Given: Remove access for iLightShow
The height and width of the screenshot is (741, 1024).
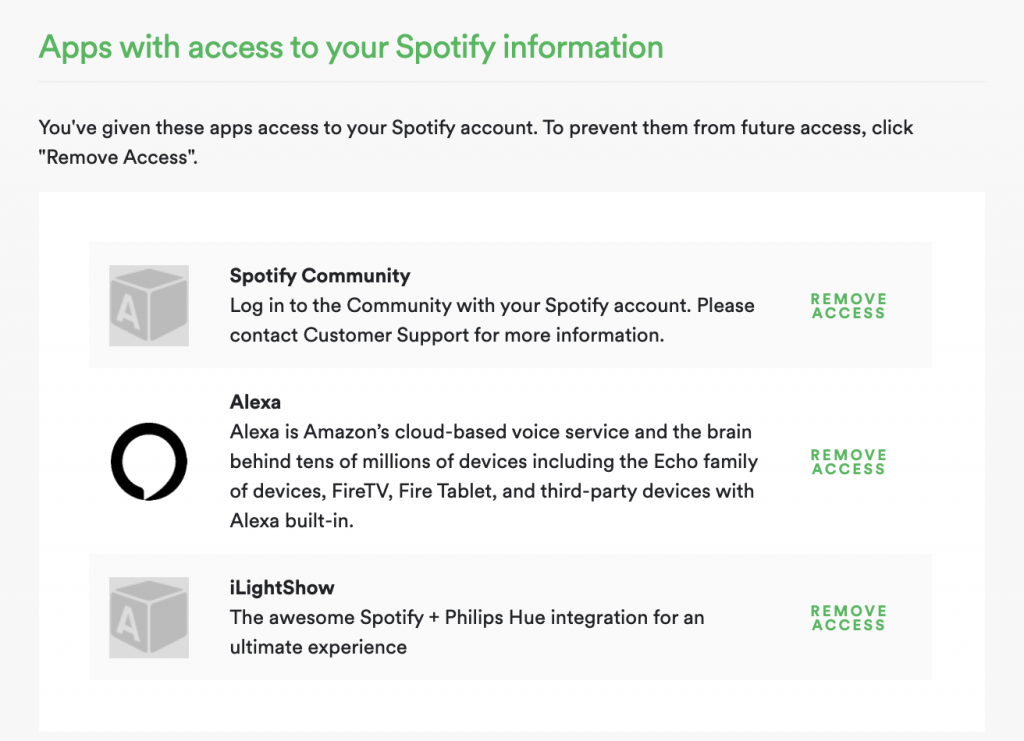Looking at the screenshot, I should click(848, 618).
